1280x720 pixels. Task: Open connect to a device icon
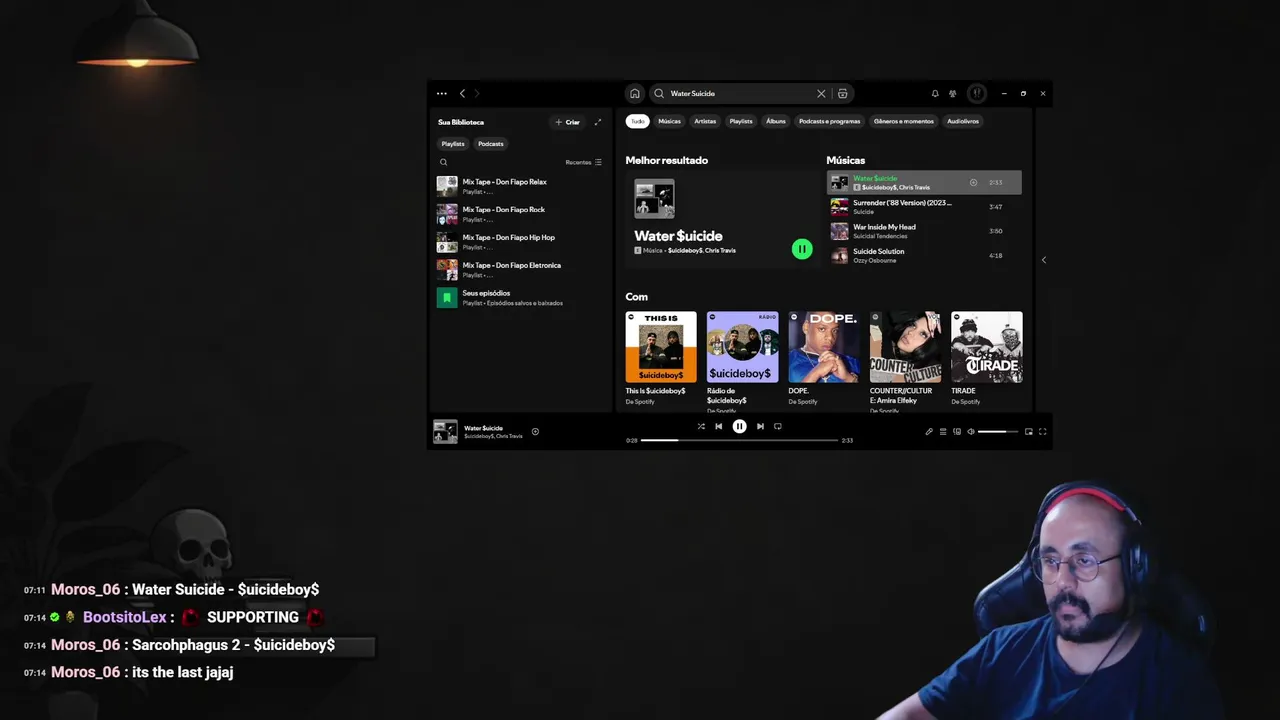point(957,432)
